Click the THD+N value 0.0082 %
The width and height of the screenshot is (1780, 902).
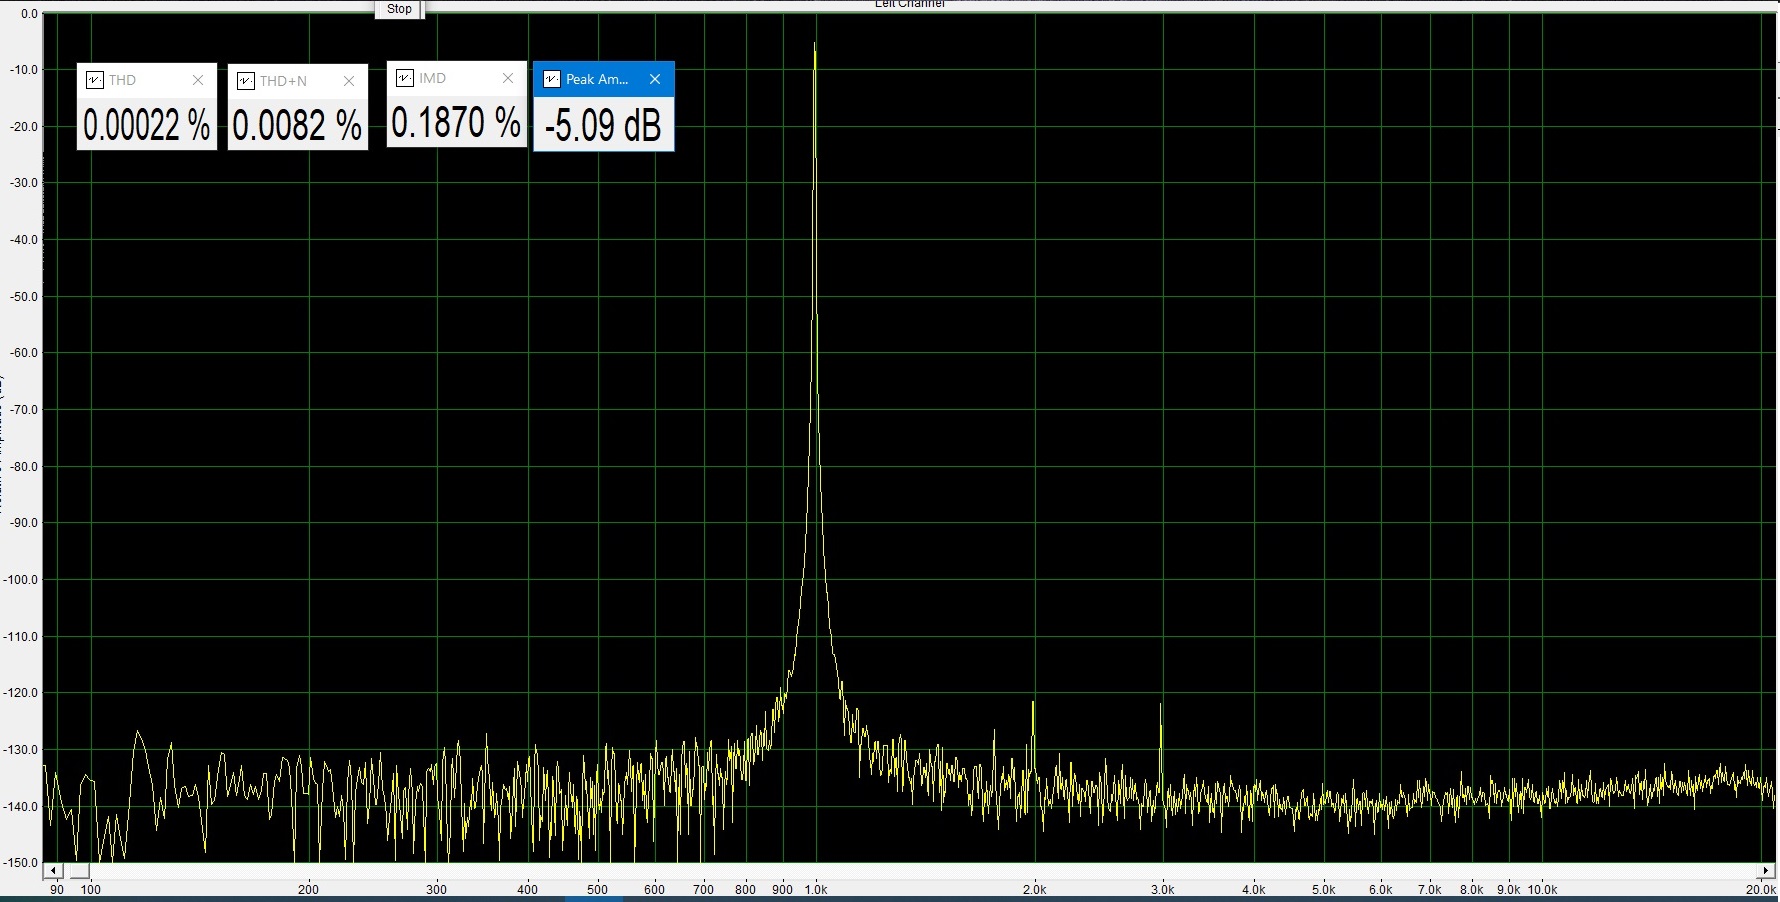pos(297,126)
